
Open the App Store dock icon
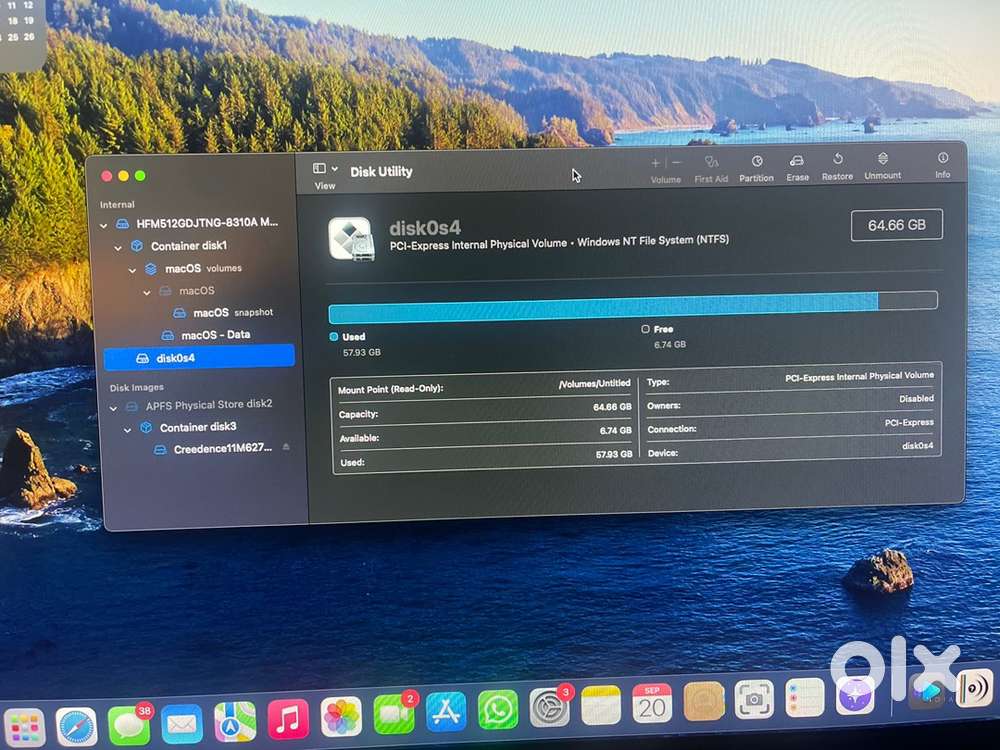[446, 712]
